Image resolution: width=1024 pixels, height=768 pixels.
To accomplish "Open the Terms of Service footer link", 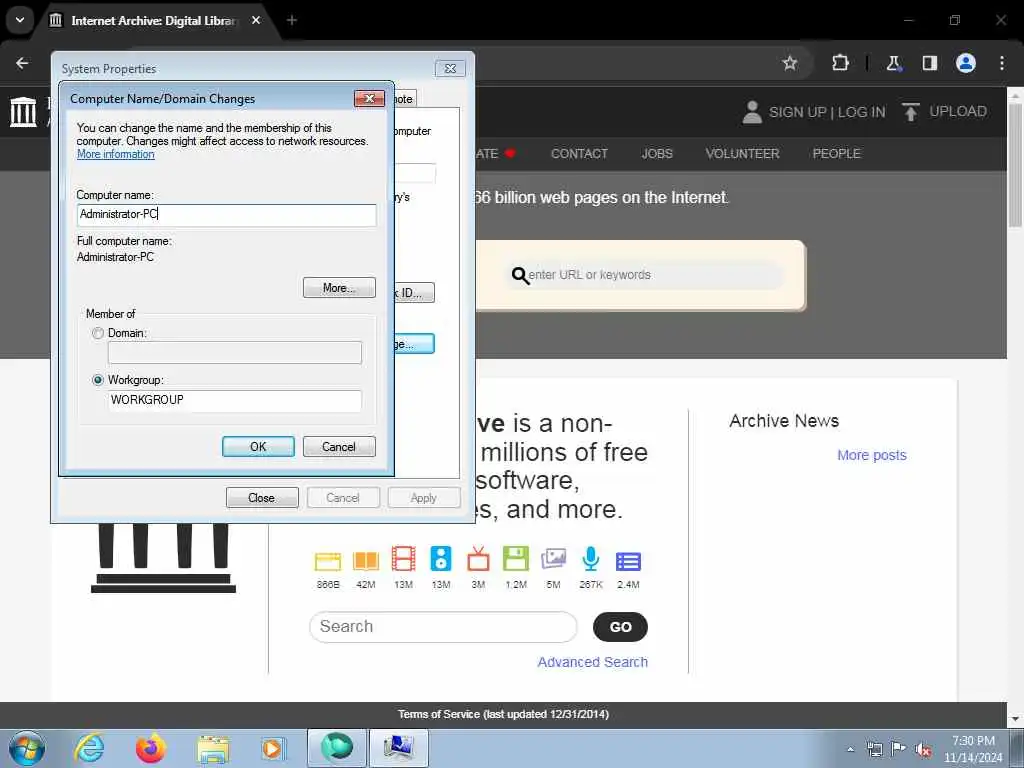I will pyautogui.click(x=504, y=714).
